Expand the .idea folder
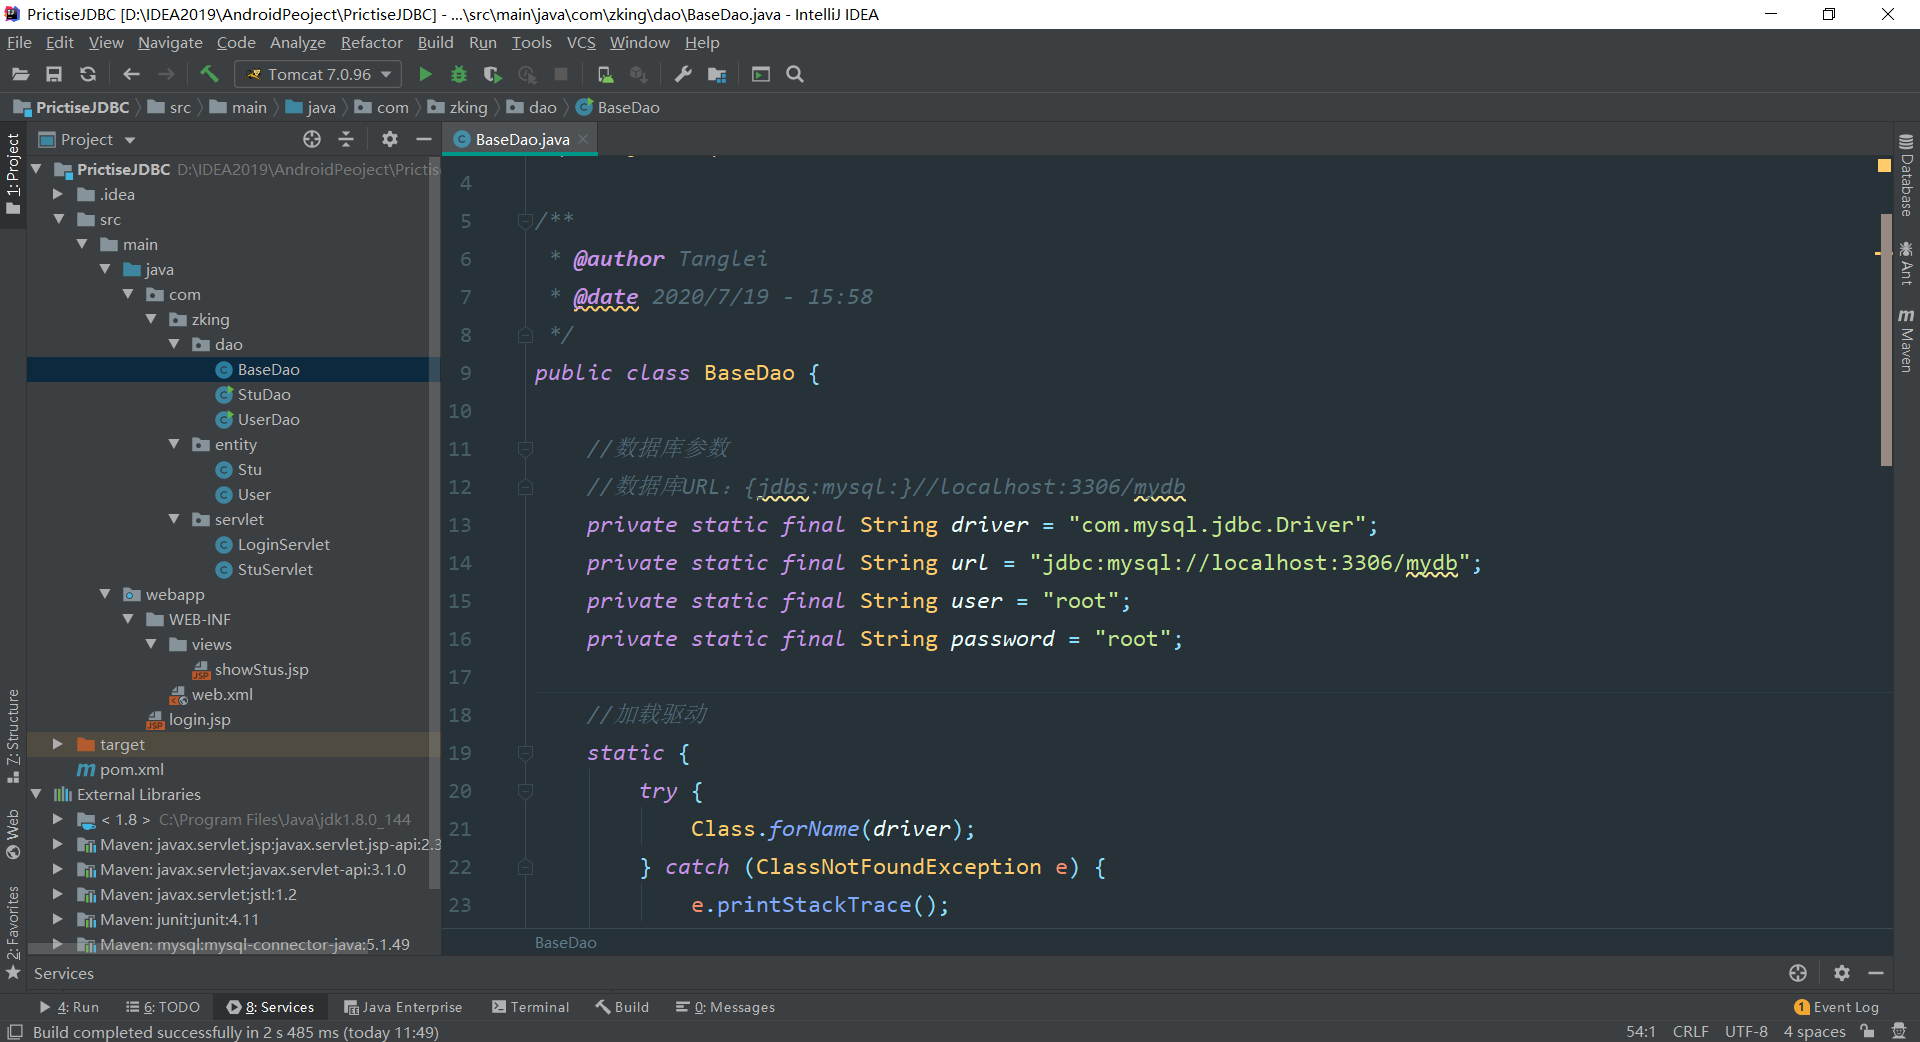 click(x=58, y=194)
